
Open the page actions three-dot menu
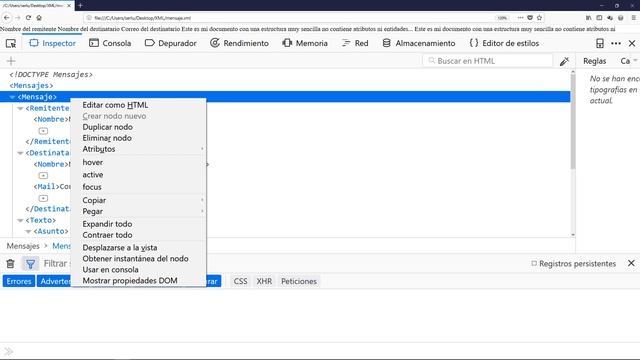click(x=520, y=18)
